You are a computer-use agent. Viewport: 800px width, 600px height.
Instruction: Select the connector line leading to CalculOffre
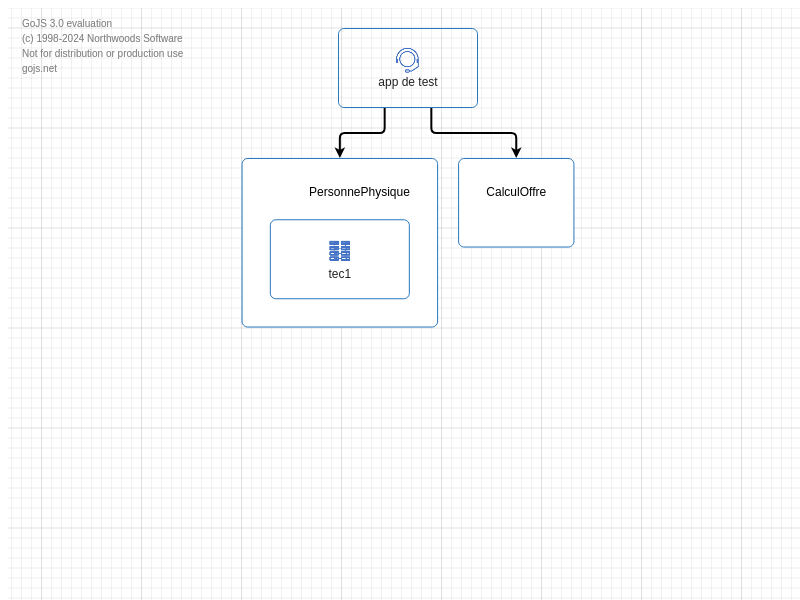click(x=475, y=133)
